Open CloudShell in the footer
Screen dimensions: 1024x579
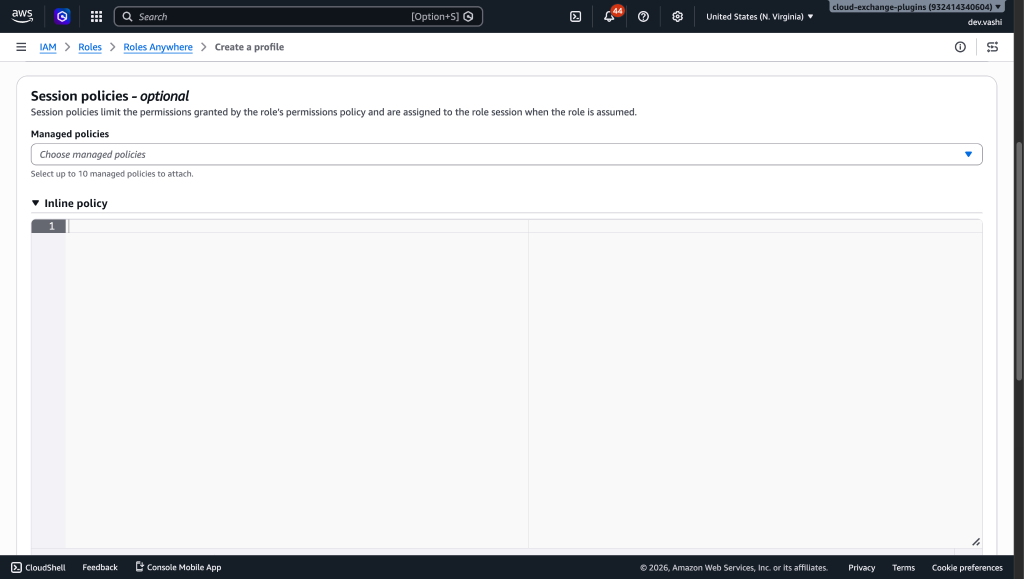[39, 567]
